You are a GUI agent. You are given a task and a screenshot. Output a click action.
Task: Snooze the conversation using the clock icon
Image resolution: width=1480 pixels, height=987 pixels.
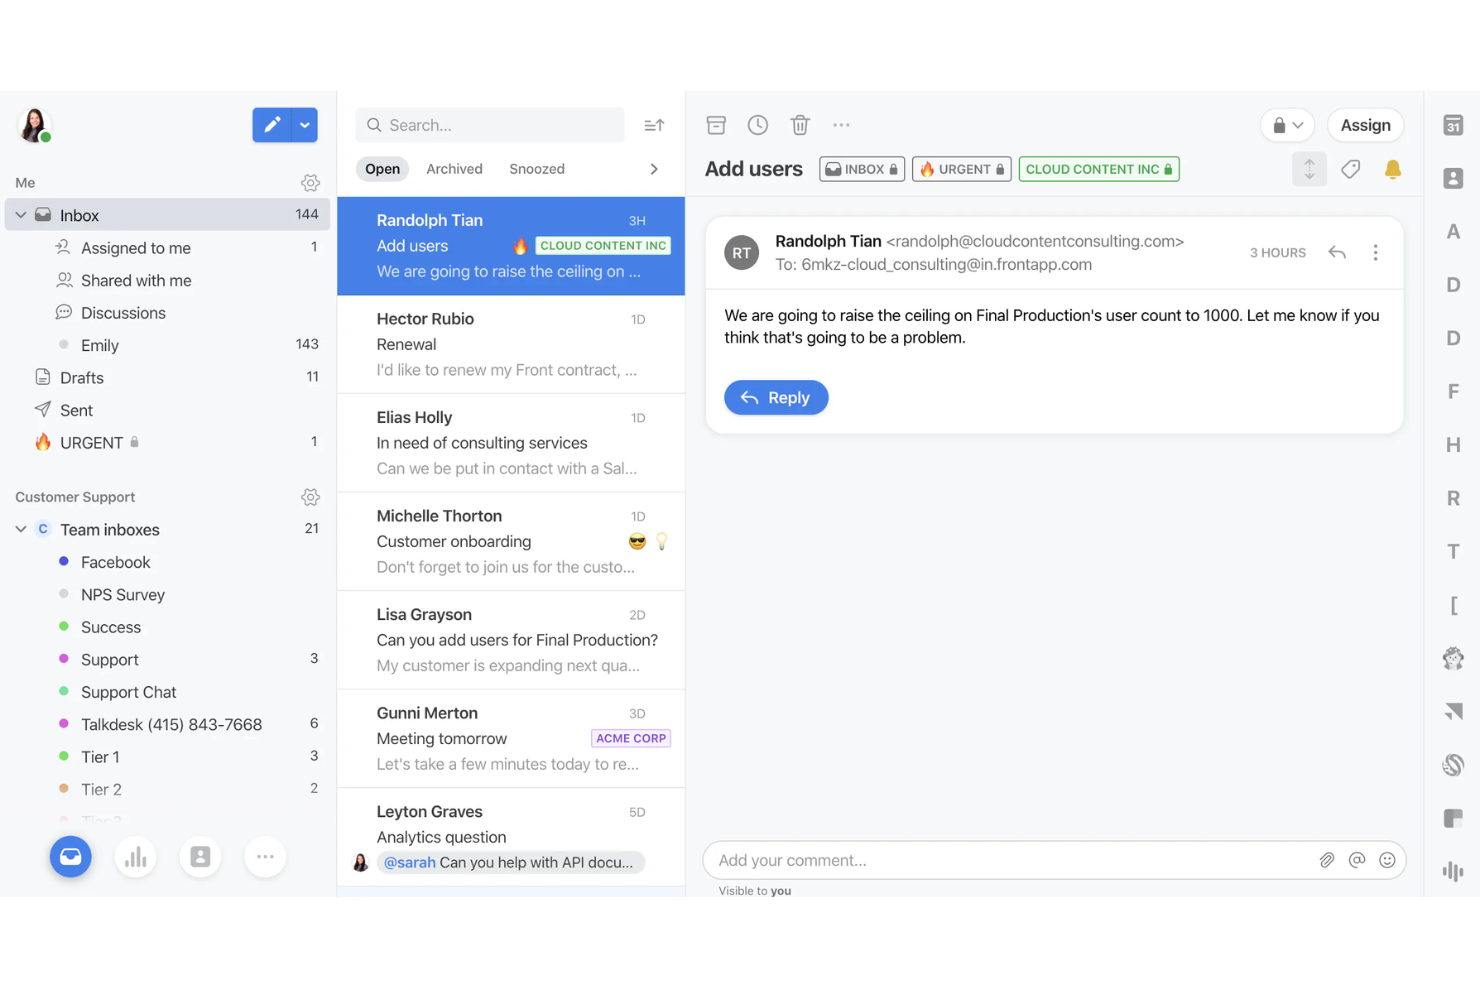click(x=758, y=124)
